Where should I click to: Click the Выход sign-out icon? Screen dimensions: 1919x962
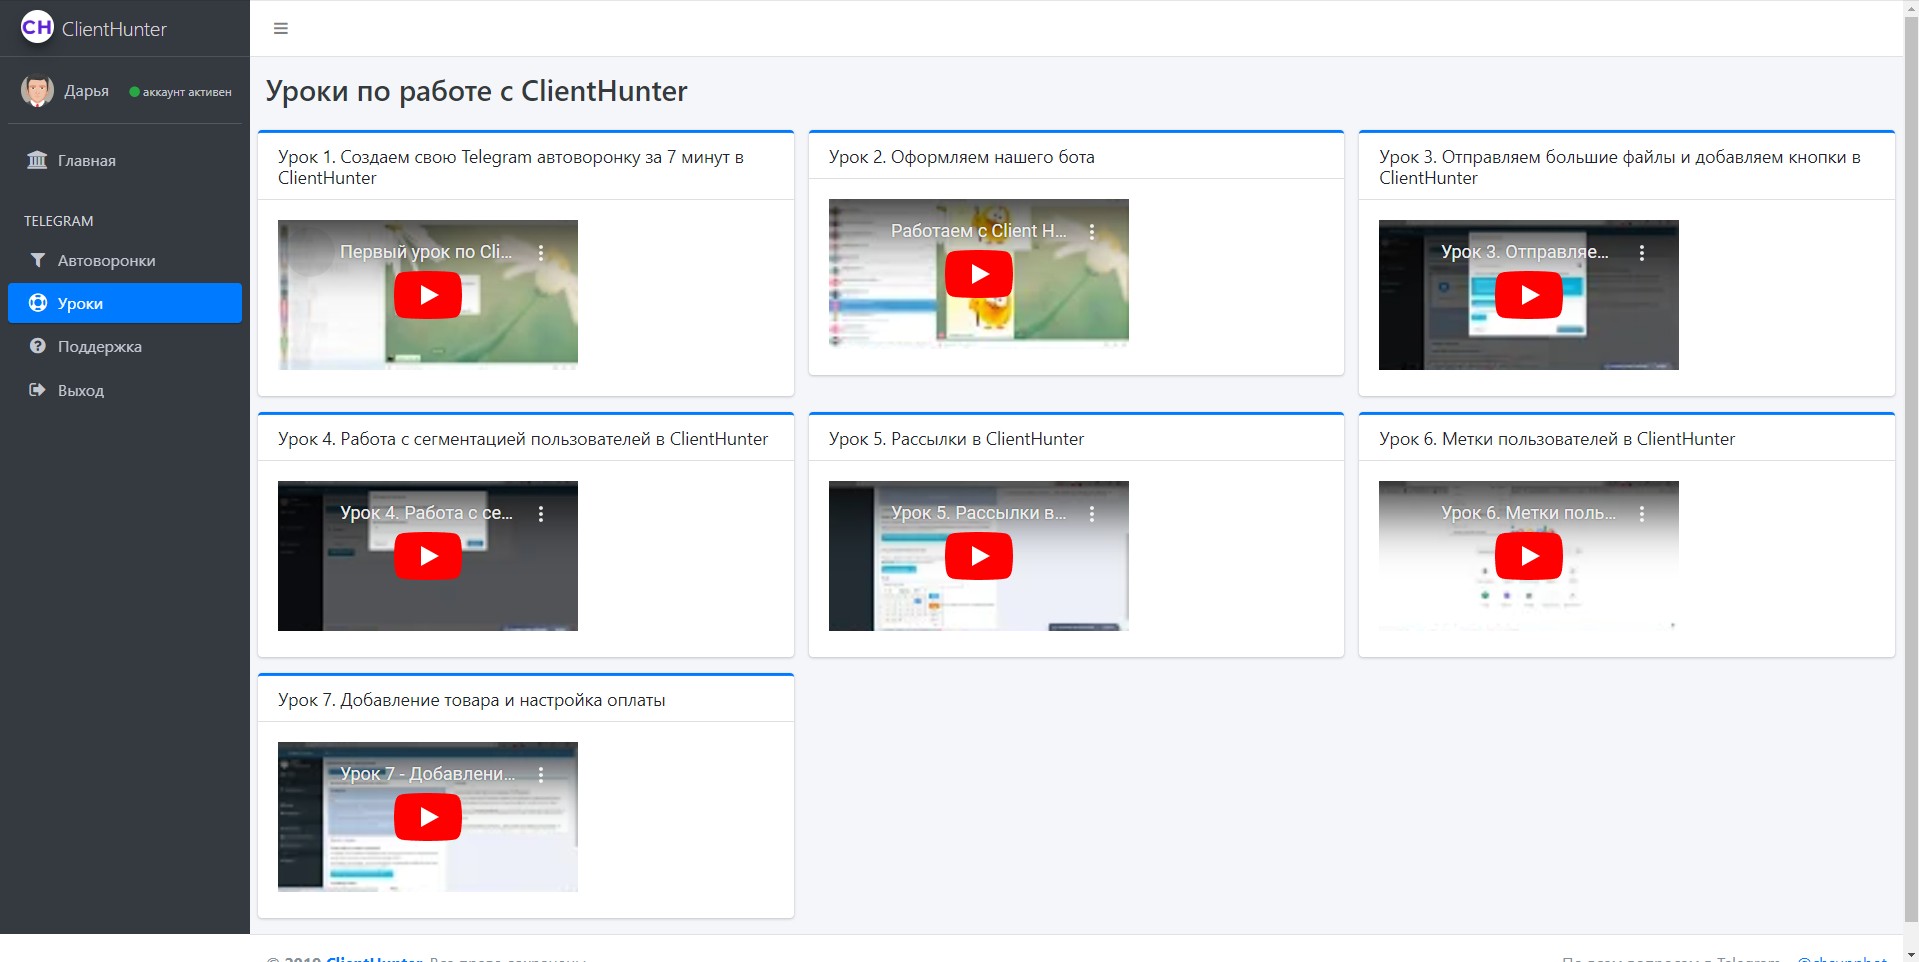click(x=38, y=390)
